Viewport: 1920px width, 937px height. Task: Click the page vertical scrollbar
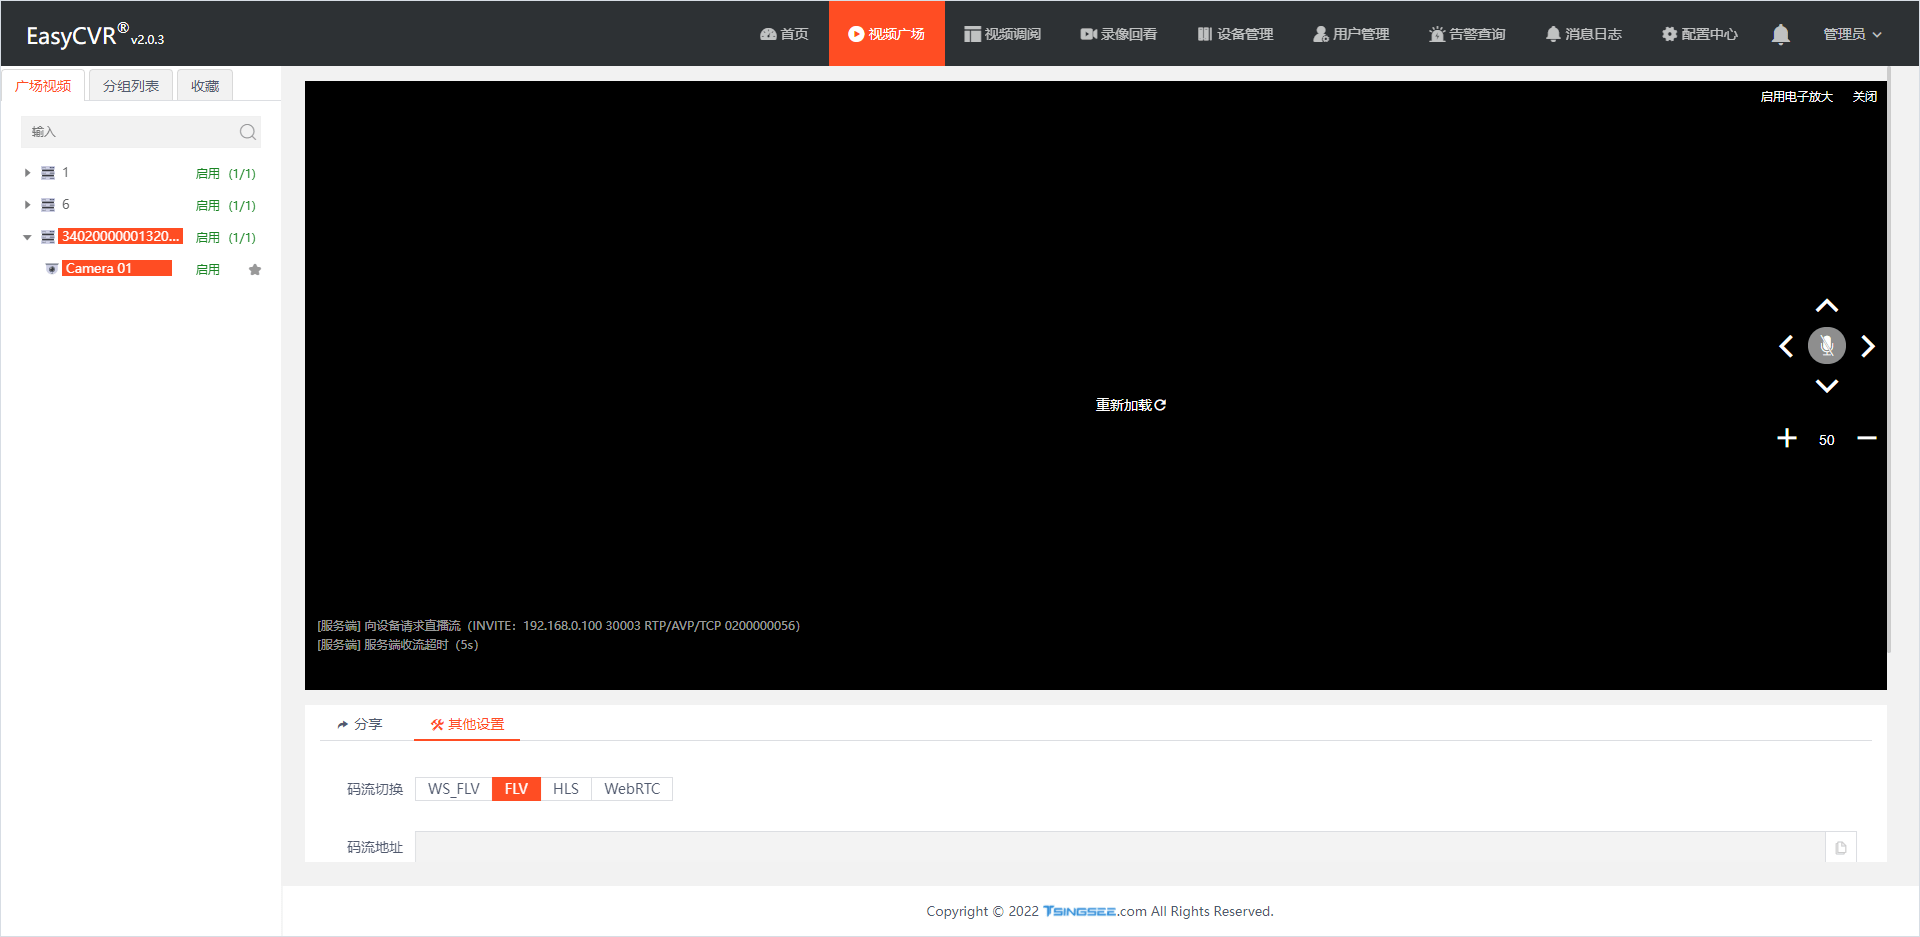1889,360
